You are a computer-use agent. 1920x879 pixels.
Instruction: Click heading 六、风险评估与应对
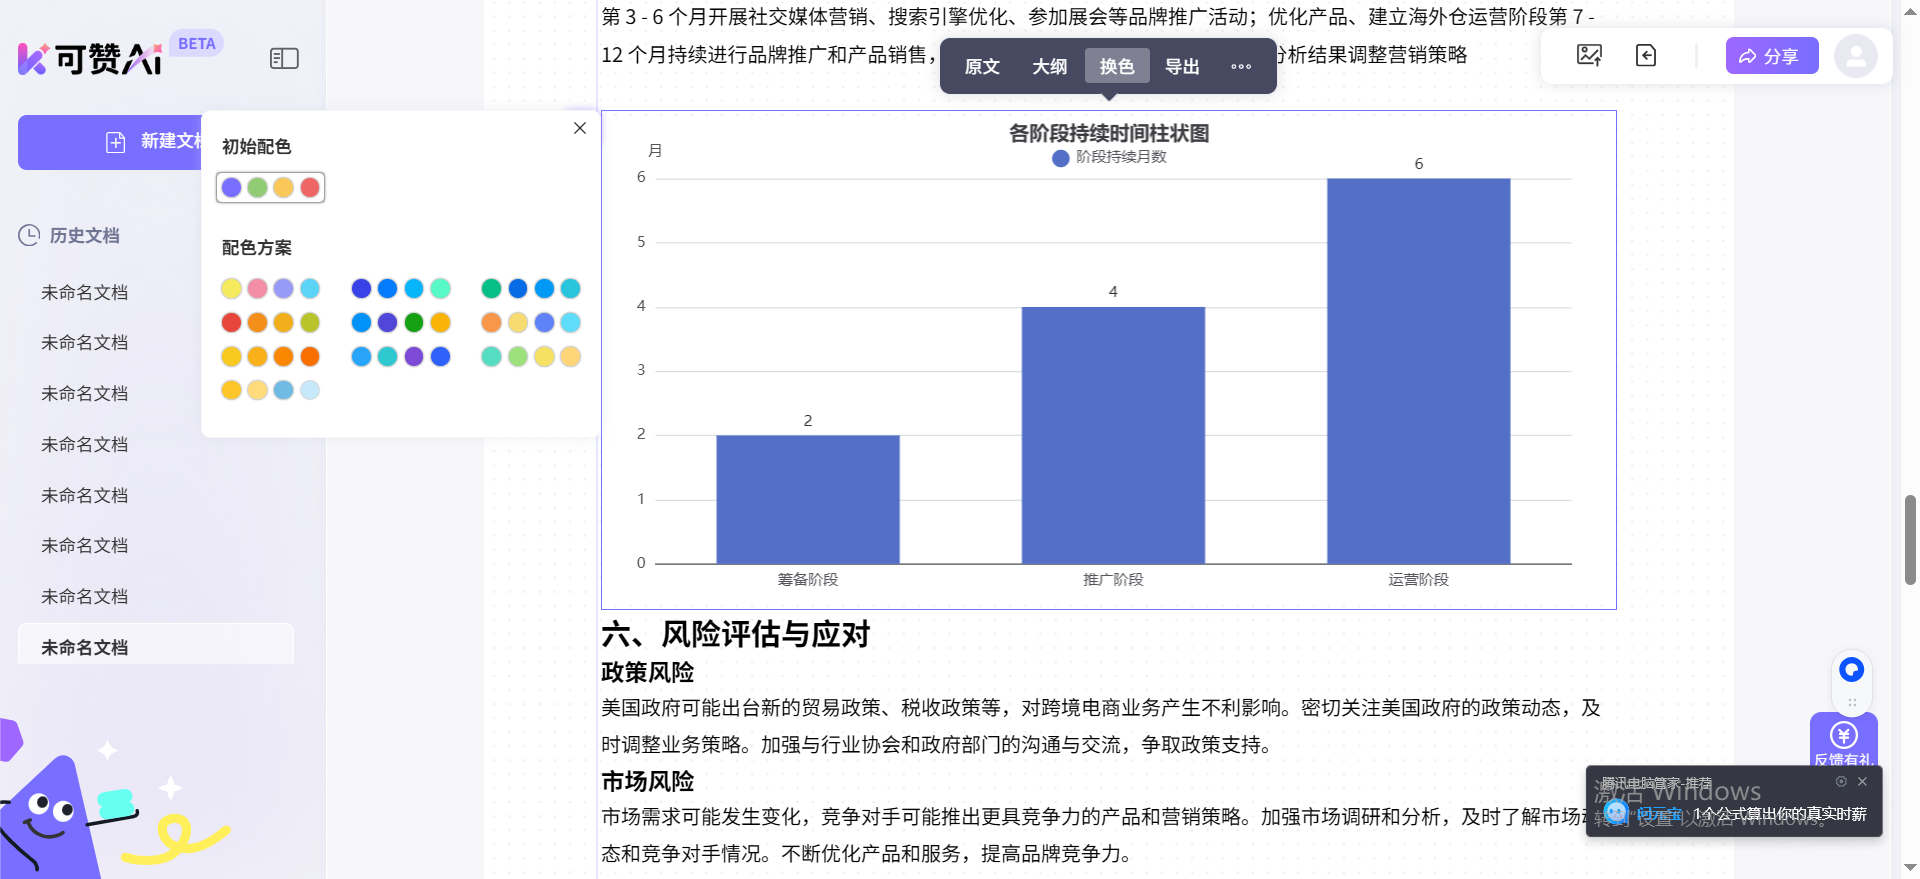736,634
